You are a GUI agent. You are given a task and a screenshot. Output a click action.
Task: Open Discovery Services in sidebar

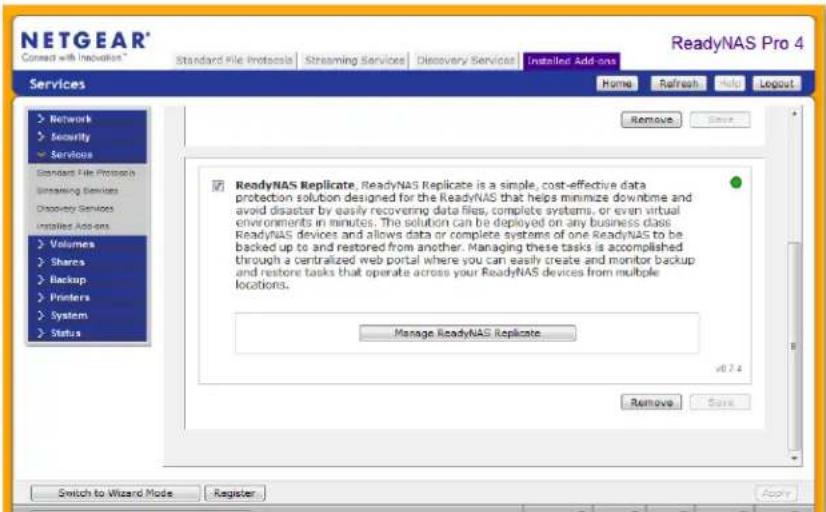[x=75, y=209]
